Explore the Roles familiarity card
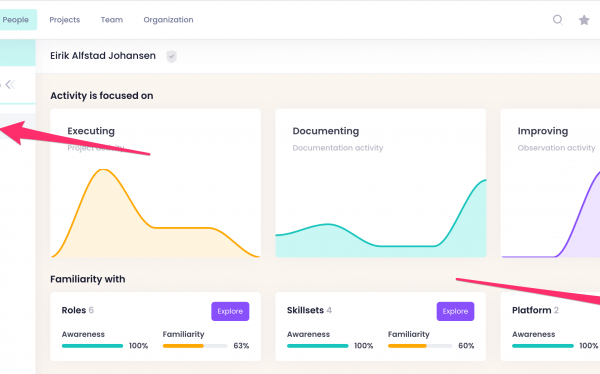The image size is (600, 374). [230, 311]
